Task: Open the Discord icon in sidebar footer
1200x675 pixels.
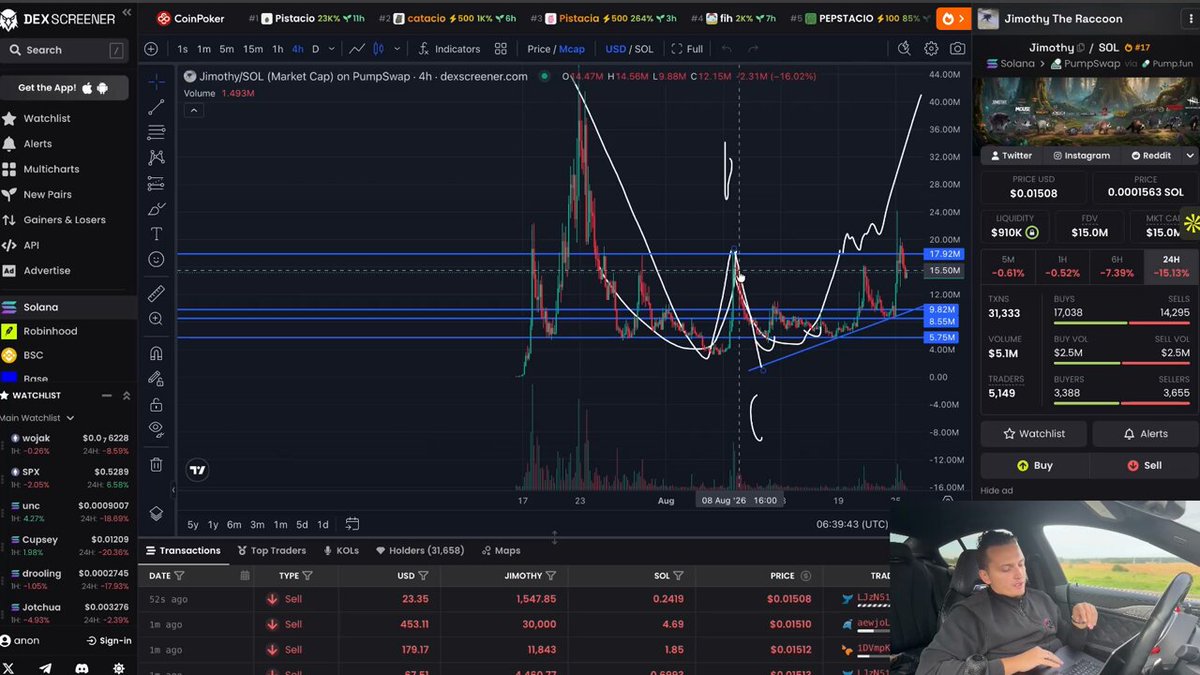Action: point(82,668)
